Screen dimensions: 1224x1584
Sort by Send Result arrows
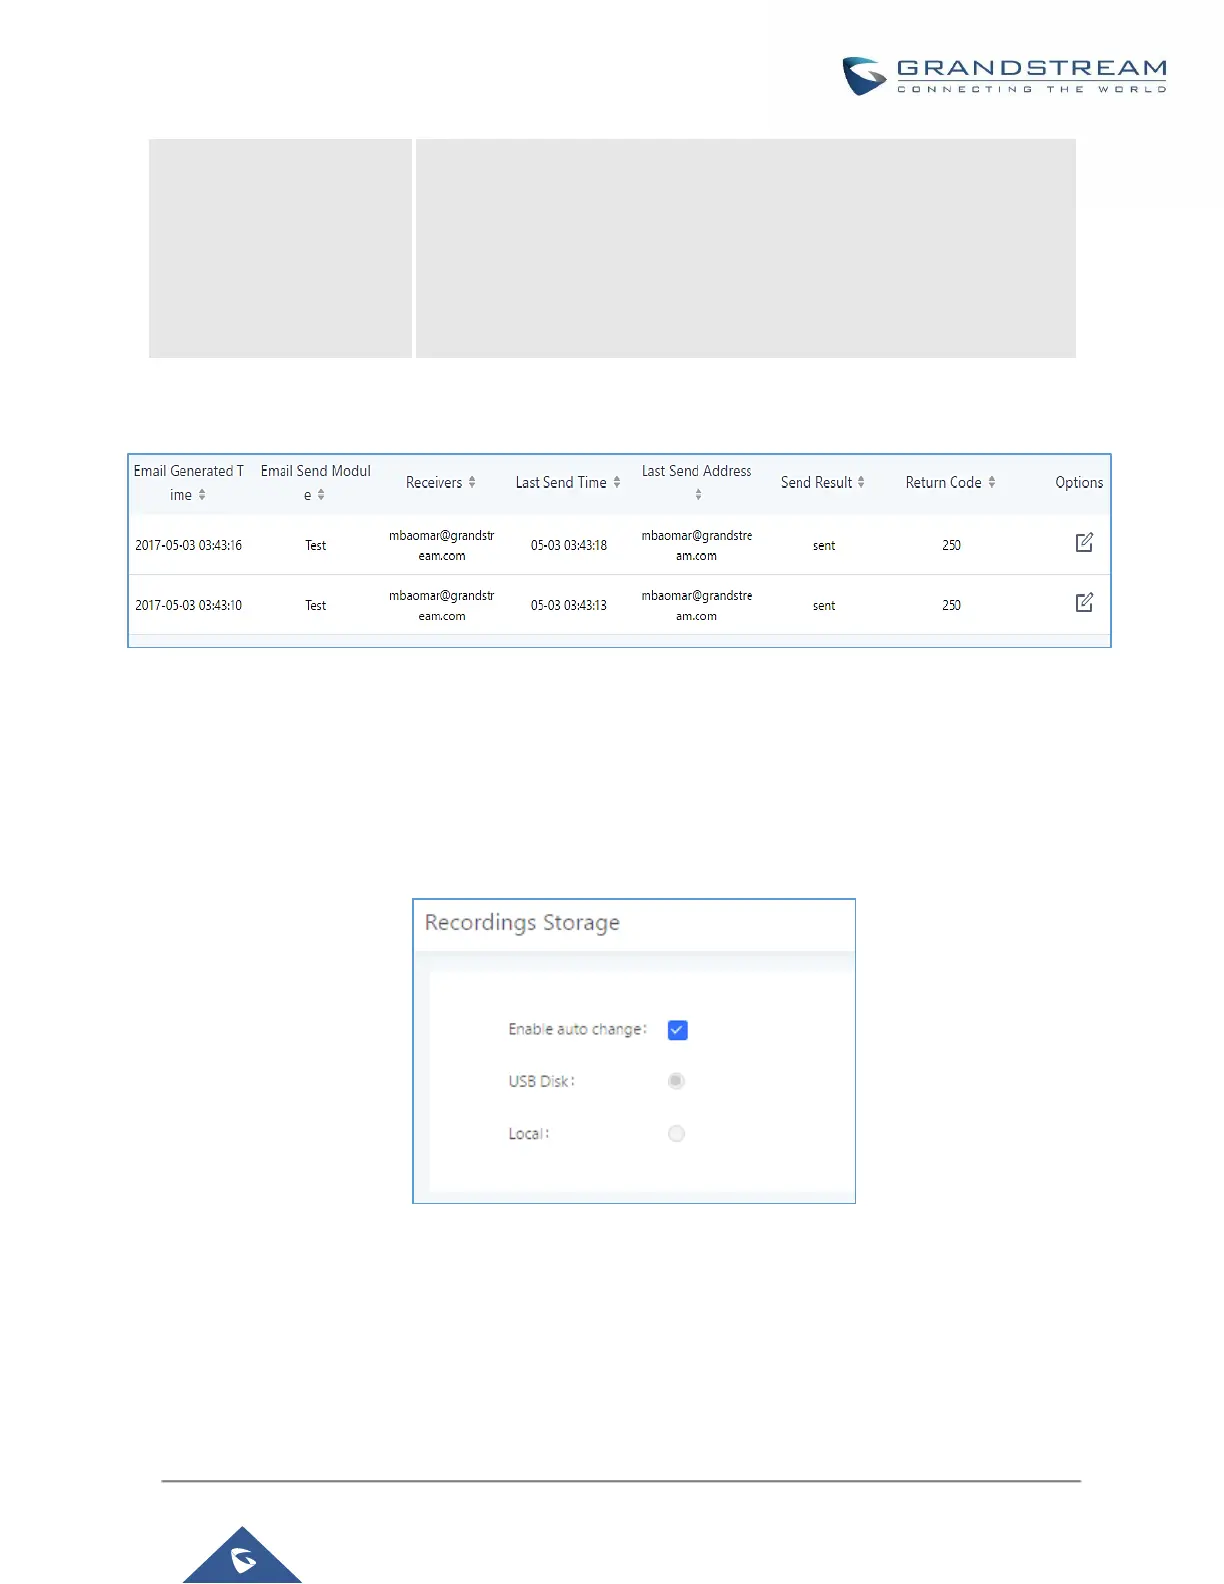(861, 482)
